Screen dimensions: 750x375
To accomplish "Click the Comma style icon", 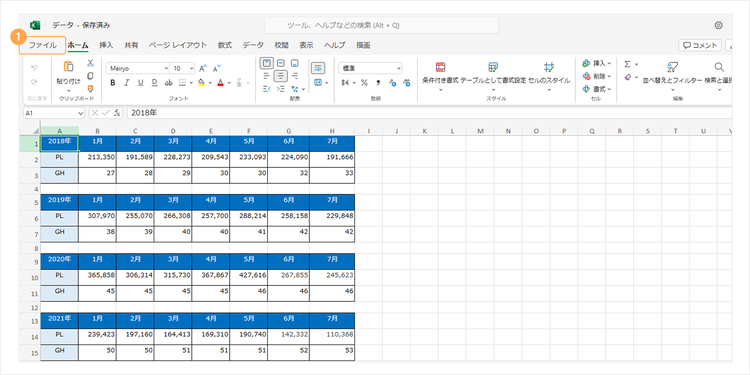I will (378, 83).
